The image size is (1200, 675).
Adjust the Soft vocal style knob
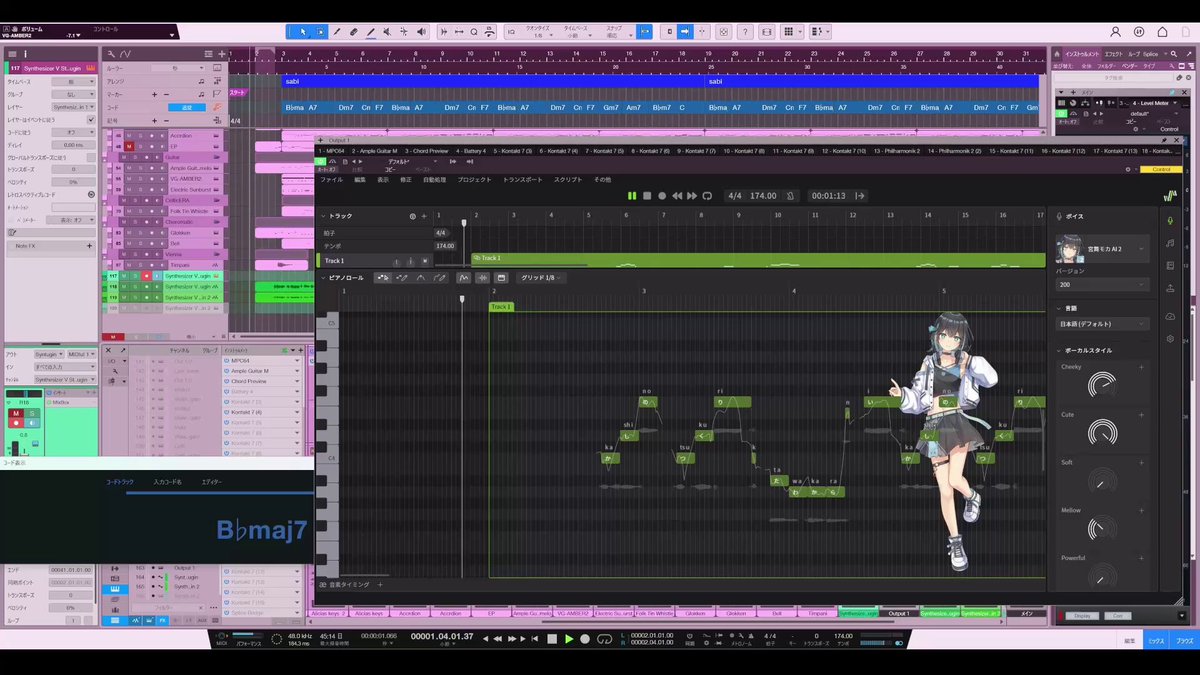1103,483
